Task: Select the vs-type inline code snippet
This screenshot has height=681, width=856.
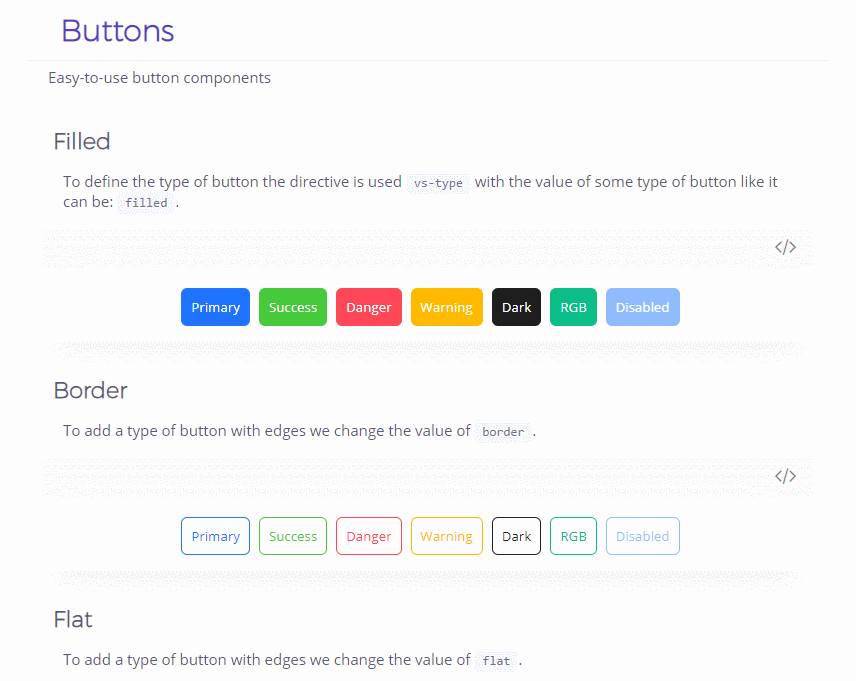Action: 438,183
